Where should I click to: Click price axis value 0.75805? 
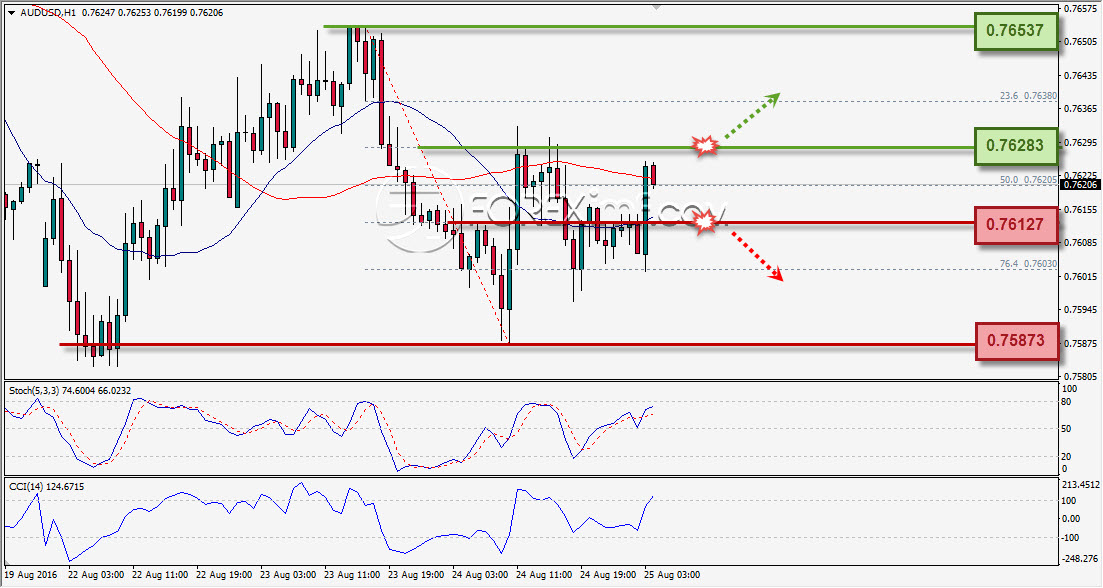1081,377
